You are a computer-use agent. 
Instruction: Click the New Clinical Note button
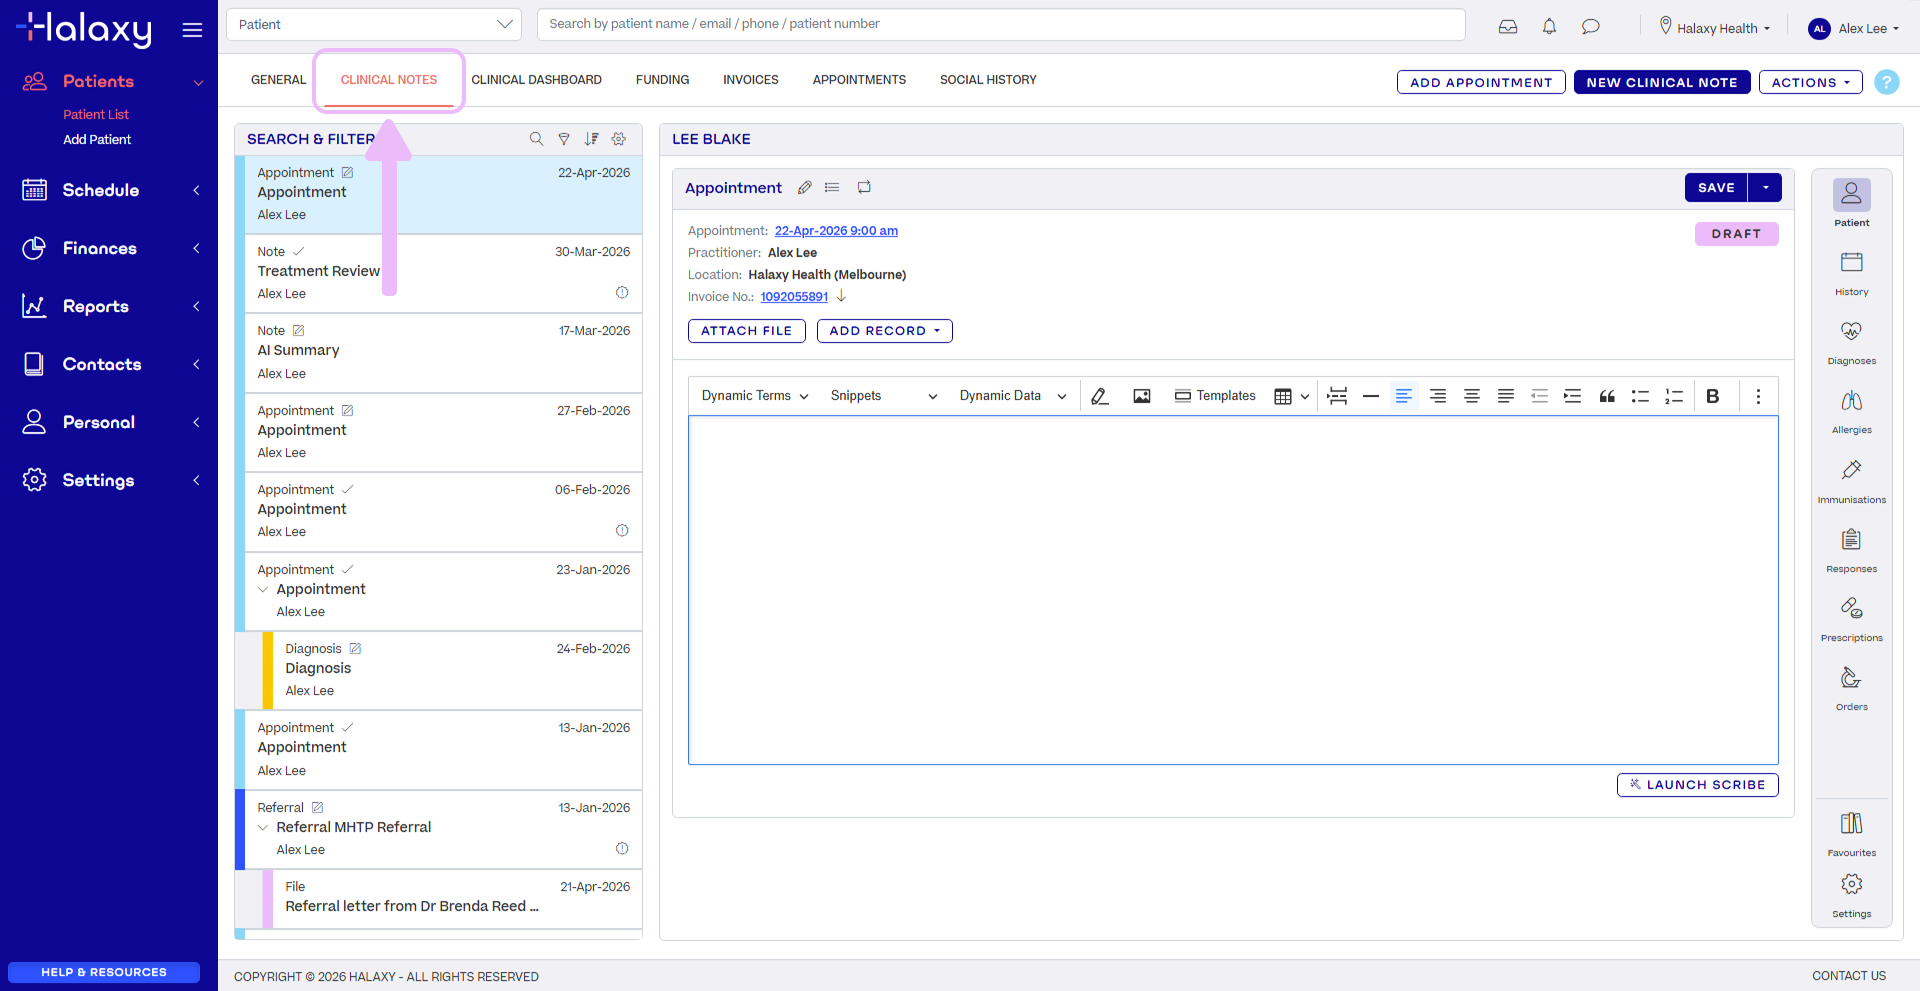1662,82
